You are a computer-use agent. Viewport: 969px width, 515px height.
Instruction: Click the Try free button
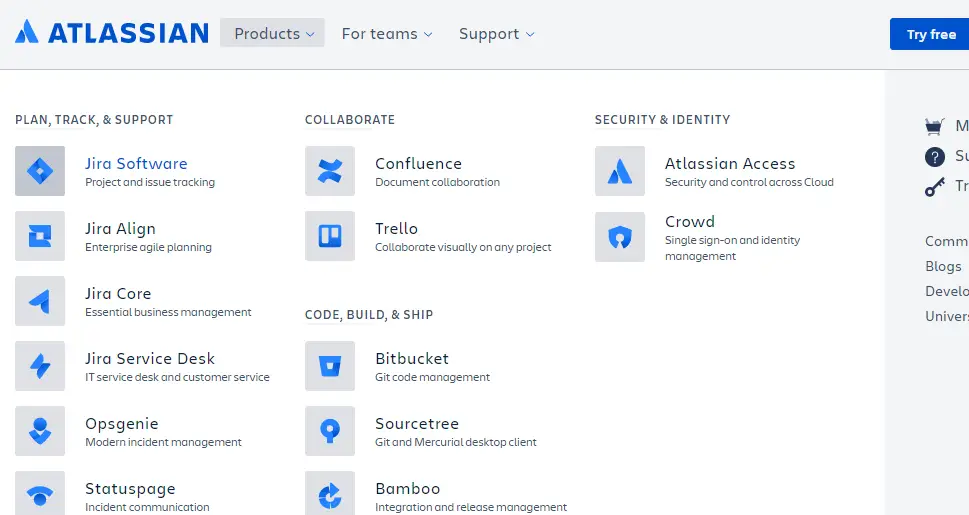click(929, 35)
